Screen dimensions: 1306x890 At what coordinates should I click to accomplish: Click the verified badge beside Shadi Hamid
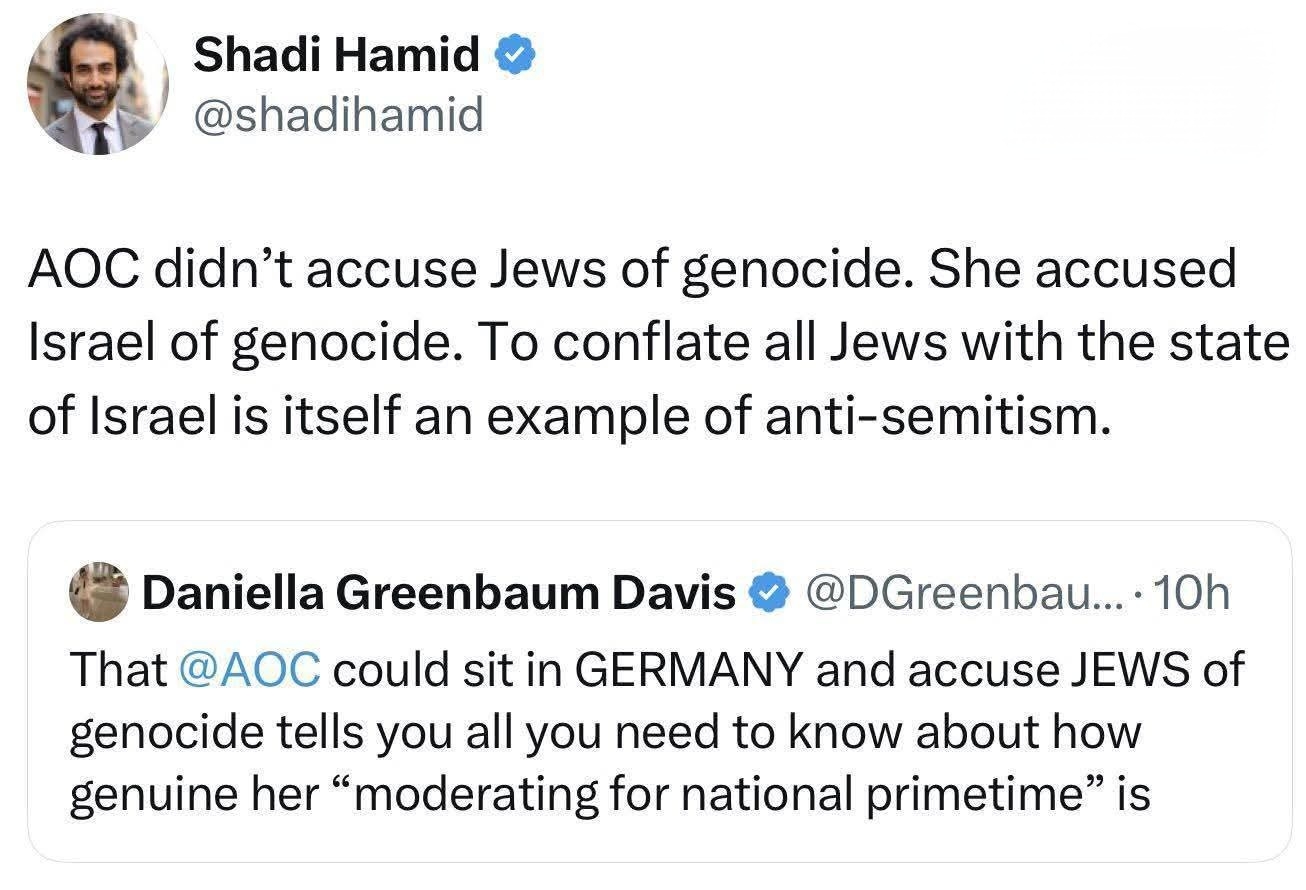coord(515,57)
